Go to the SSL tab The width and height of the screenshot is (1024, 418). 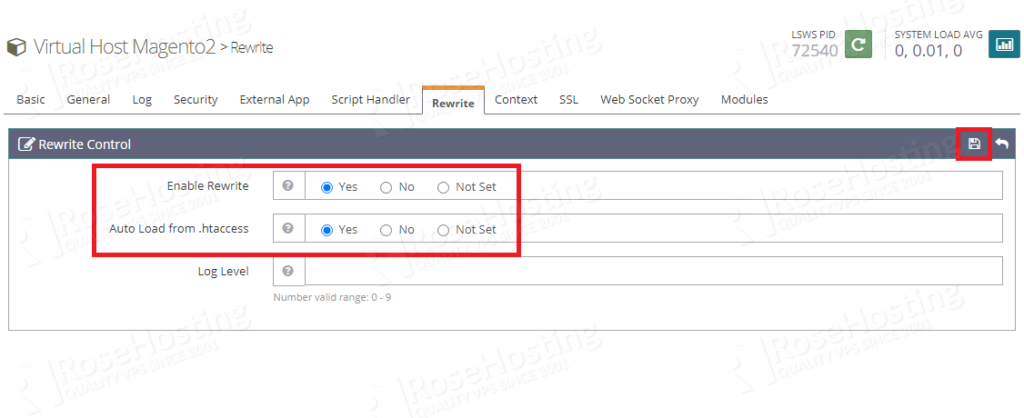(x=568, y=100)
